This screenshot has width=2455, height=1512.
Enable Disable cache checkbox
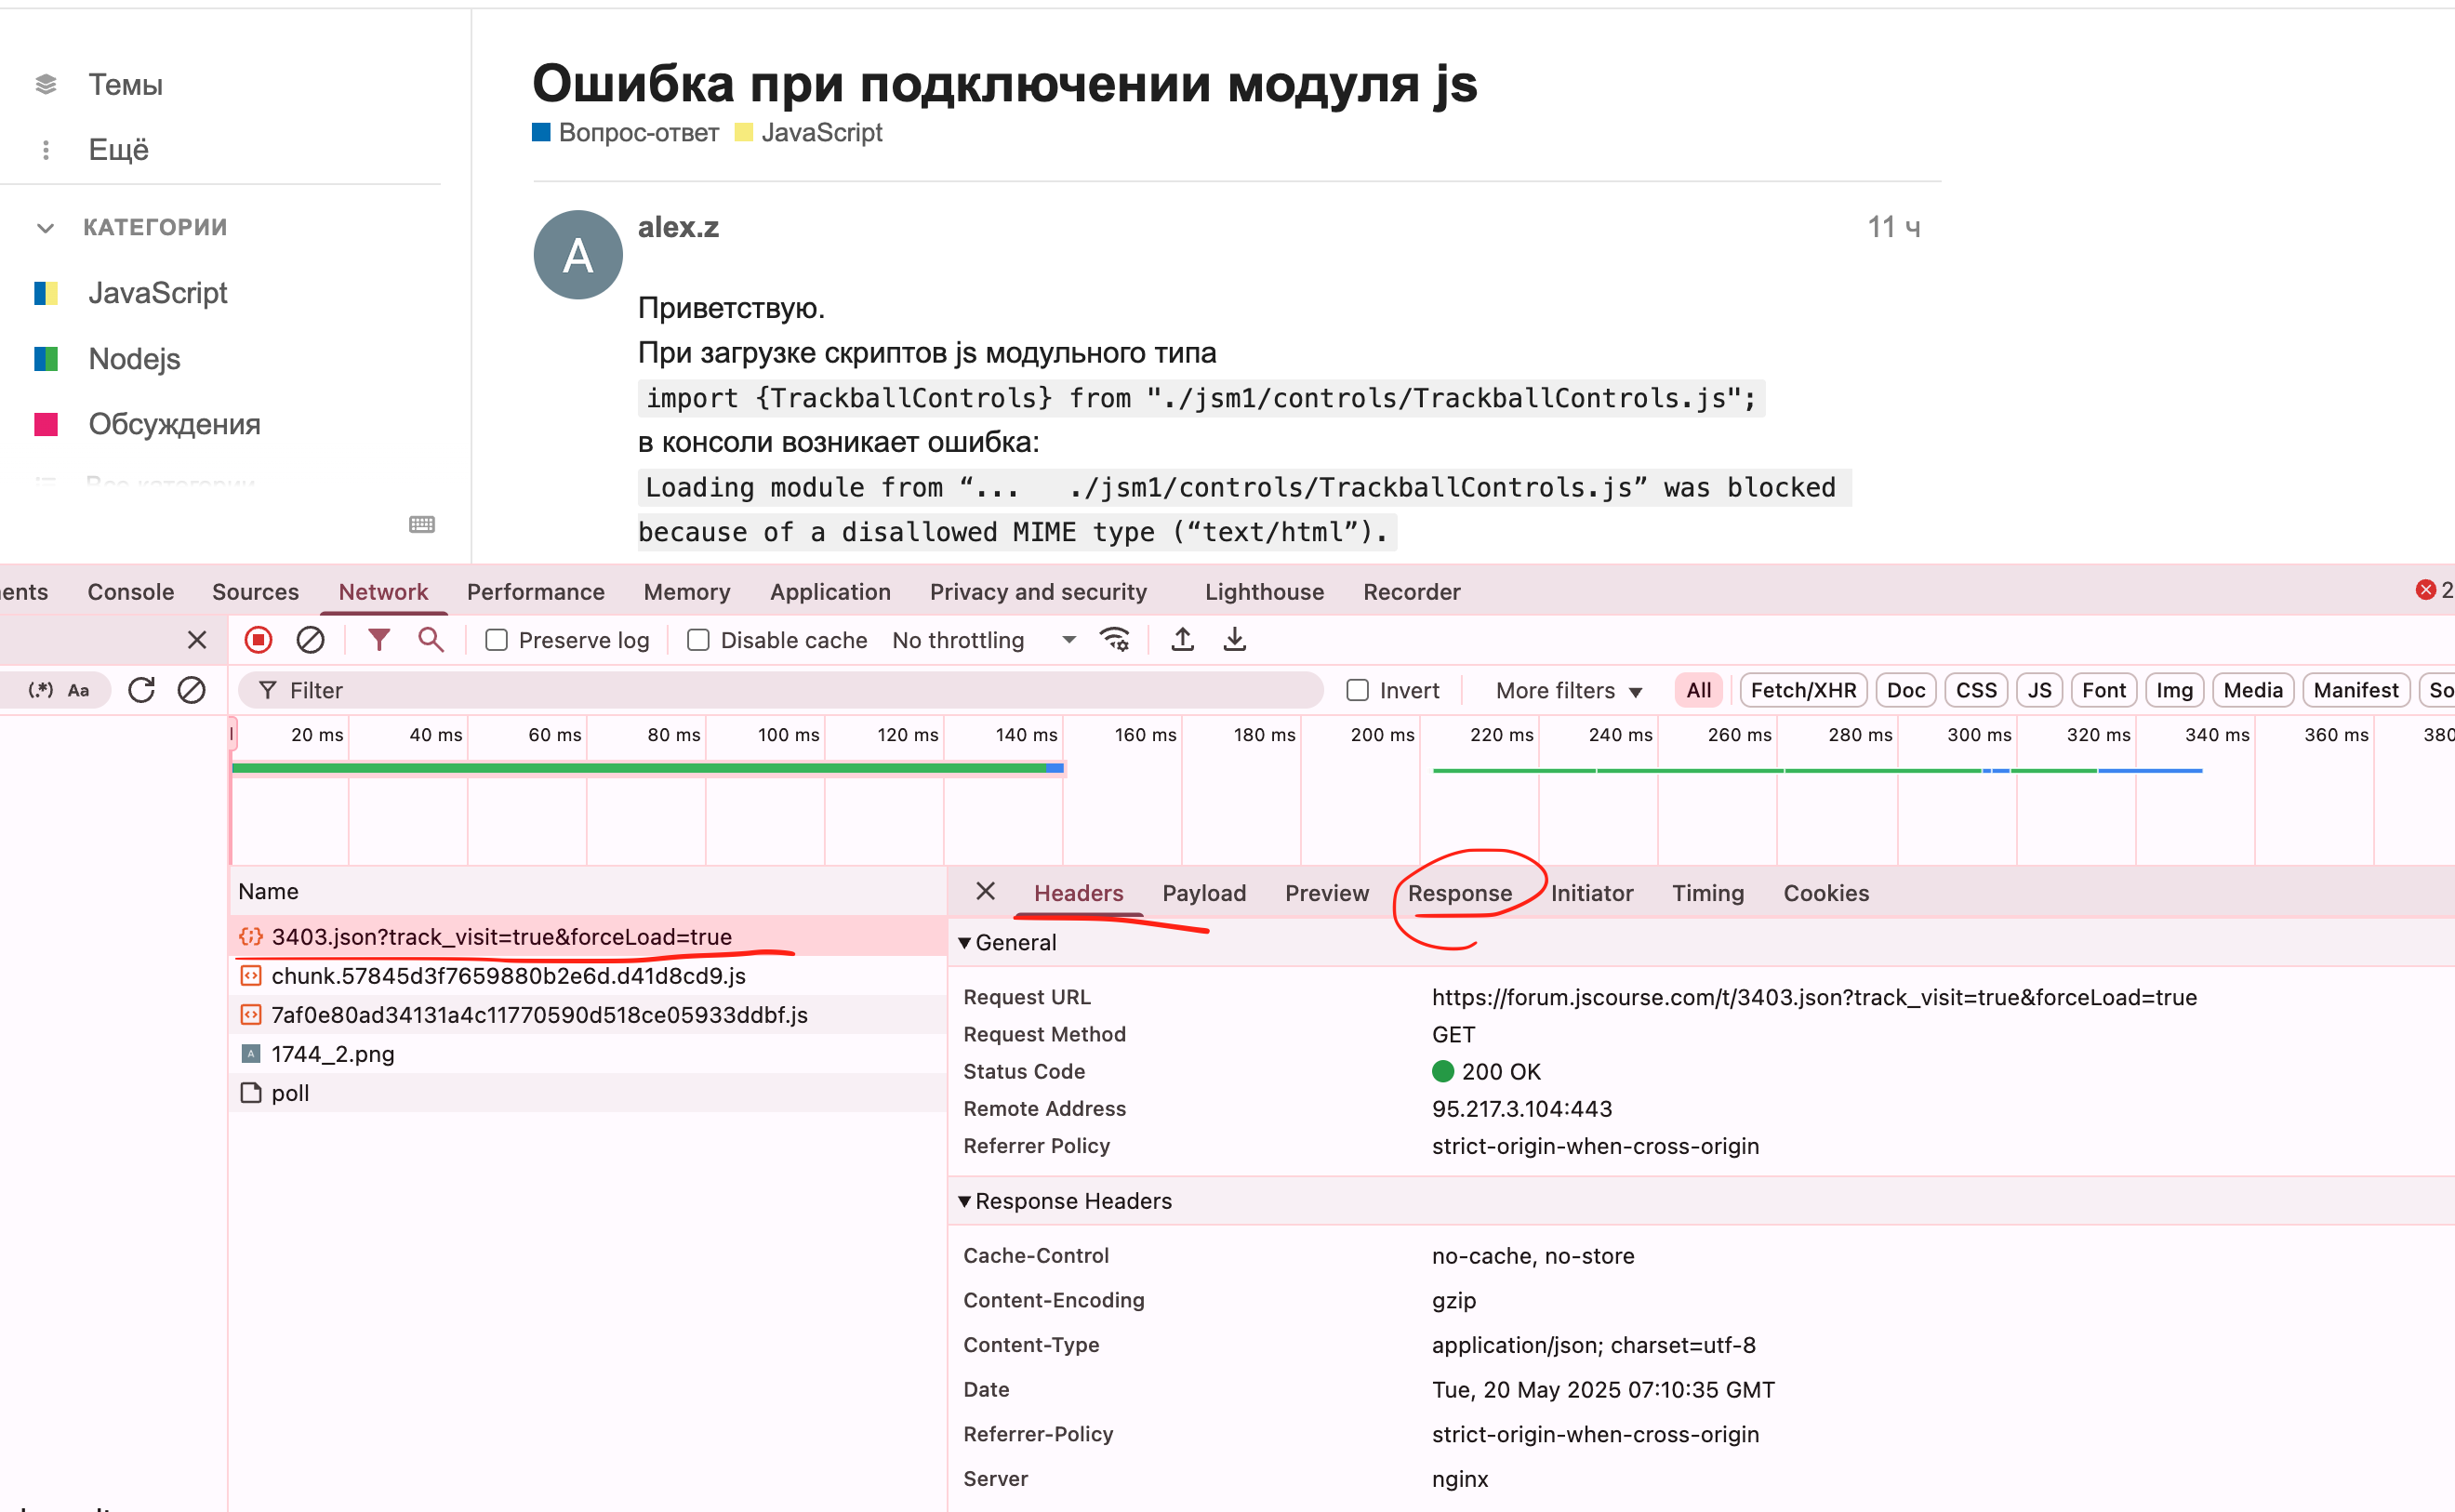click(698, 640)
